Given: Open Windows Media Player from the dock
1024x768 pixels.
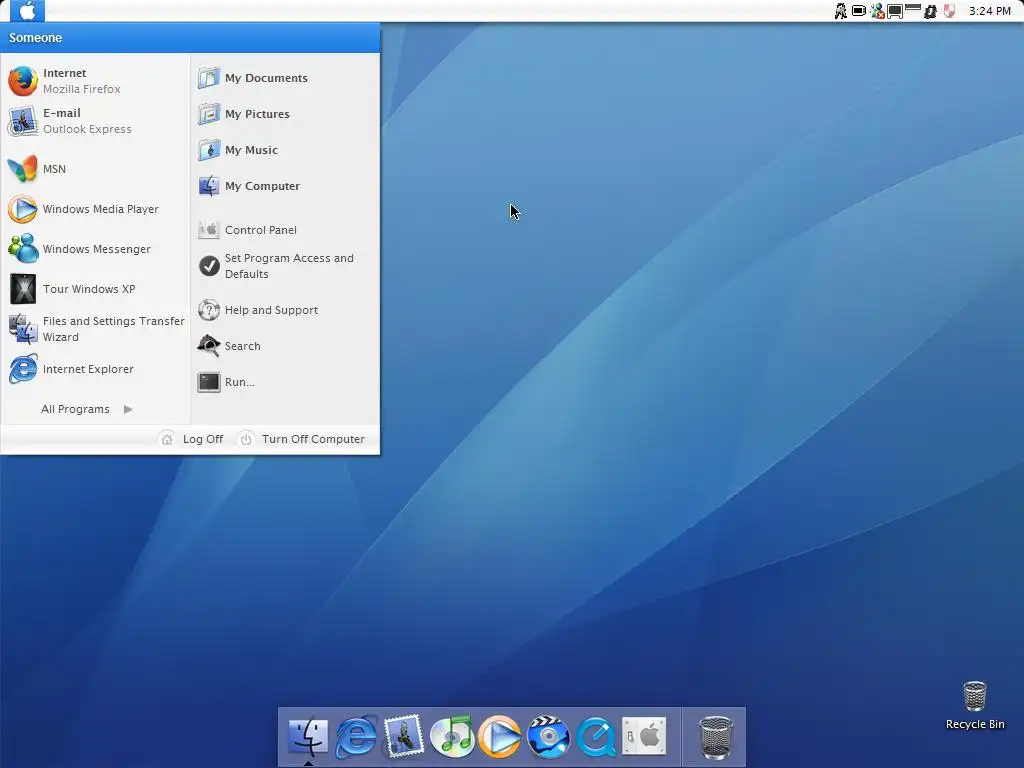Looking at the screenshot, I should click(500, 737).
